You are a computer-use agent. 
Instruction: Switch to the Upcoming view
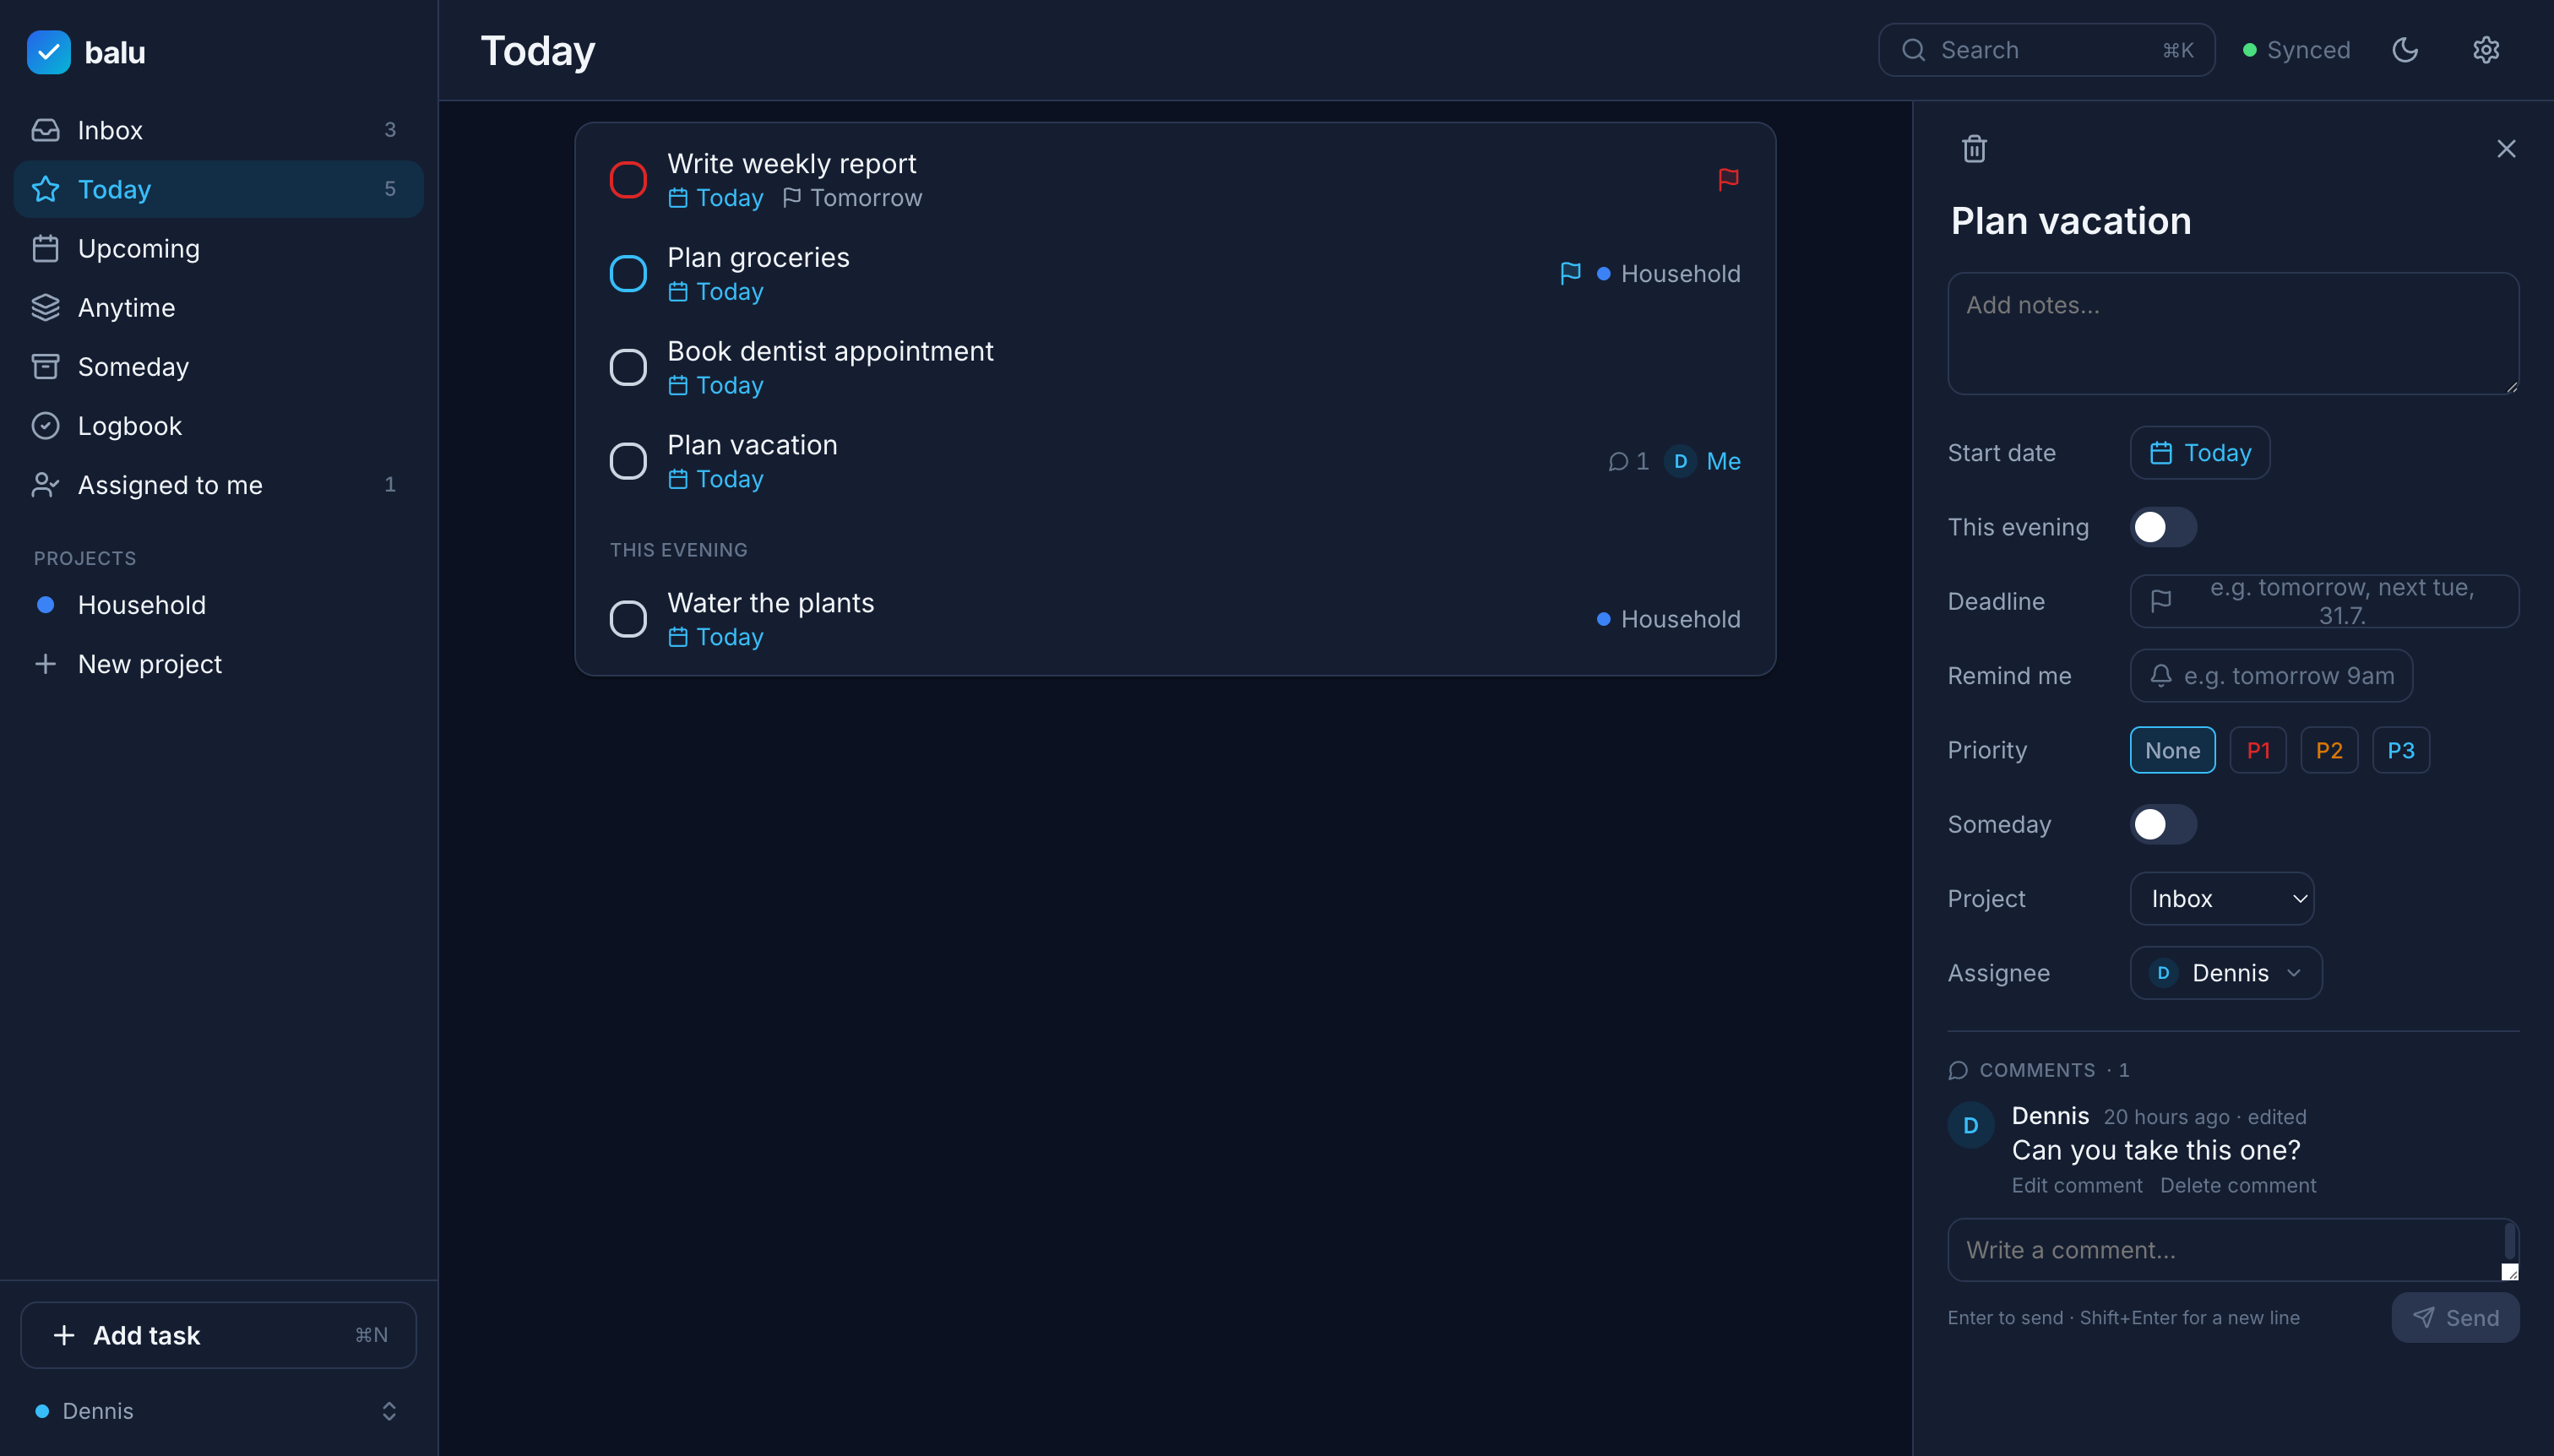(x=218, y=248)
